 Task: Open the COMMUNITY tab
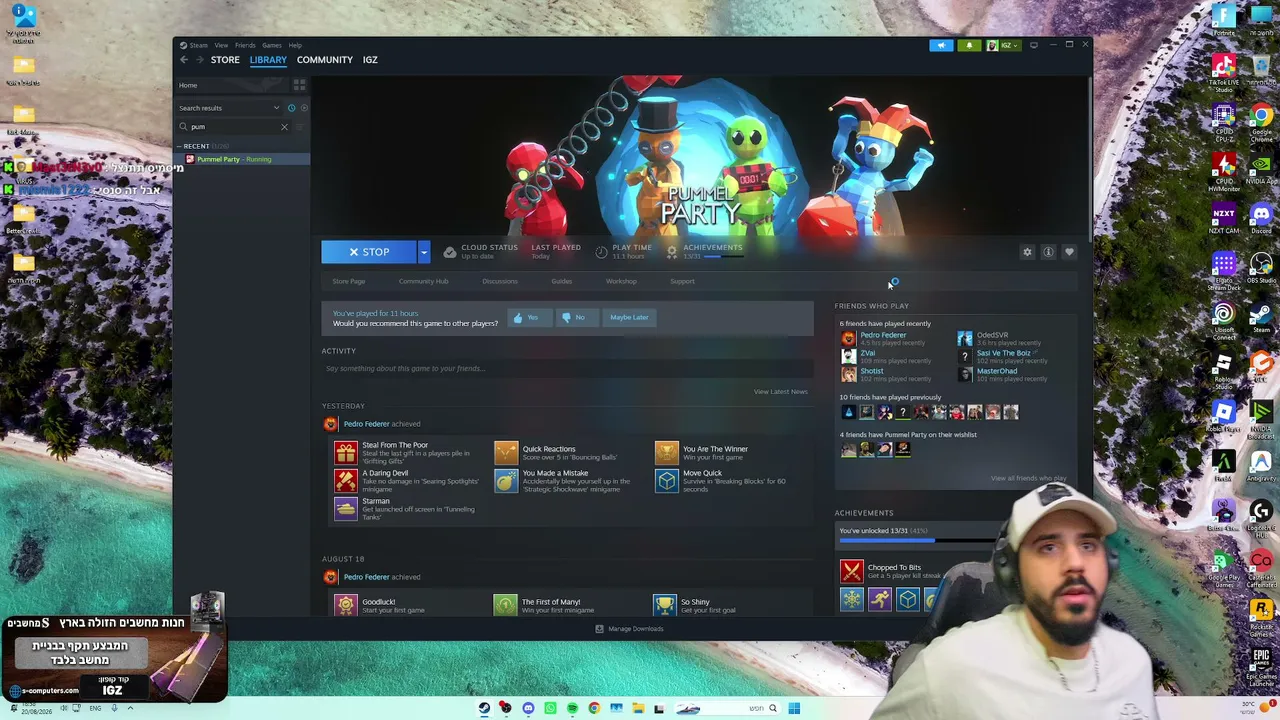click(x=325, y=60)
